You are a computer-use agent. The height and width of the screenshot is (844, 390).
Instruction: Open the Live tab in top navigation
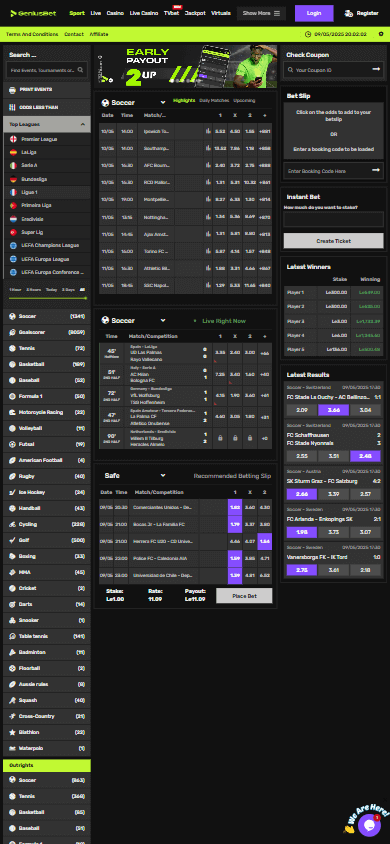[x=96, y=13]
